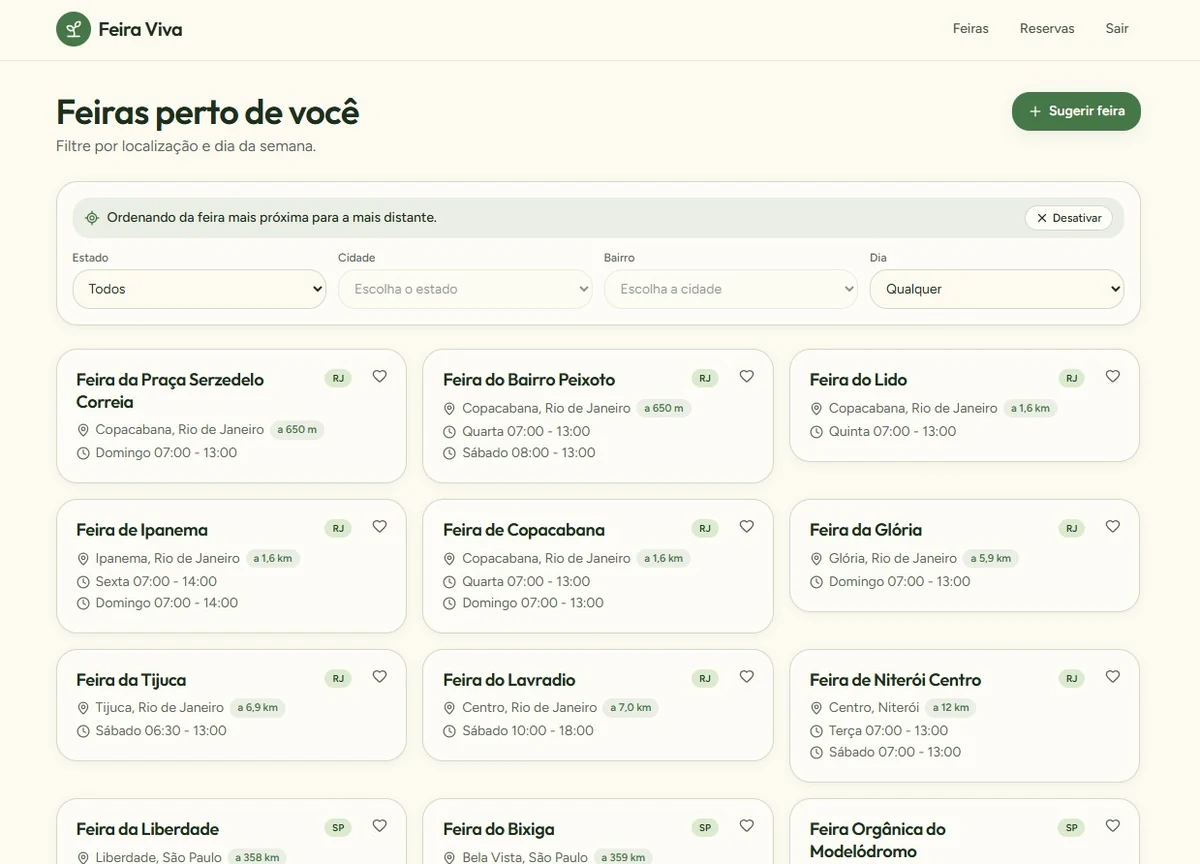Open Feira de Copacabana card title
The image size is (1200, 864).
(x=524, y=530)
